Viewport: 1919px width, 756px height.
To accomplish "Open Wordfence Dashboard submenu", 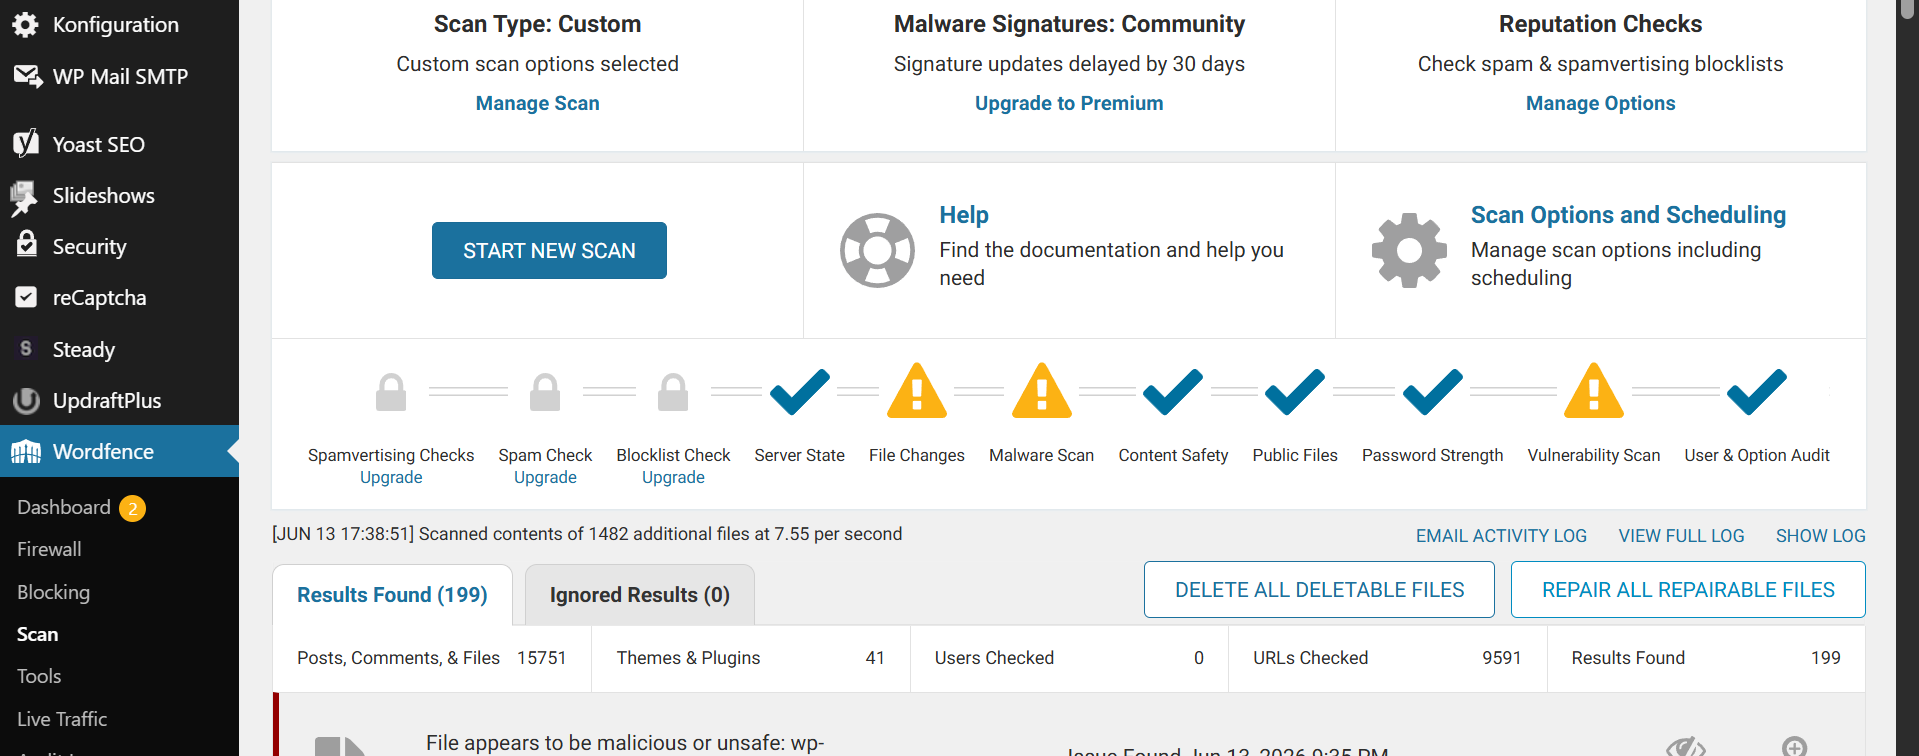I will [64, 507].
